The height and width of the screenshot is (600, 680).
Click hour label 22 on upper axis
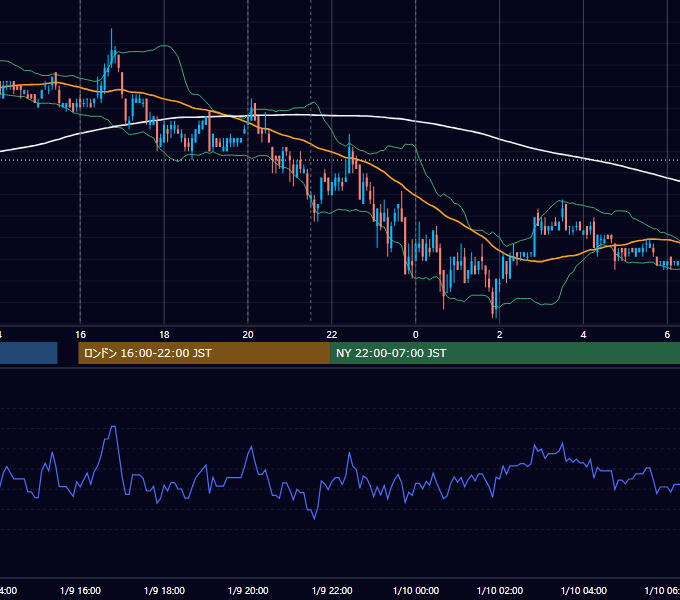(332, 335)
